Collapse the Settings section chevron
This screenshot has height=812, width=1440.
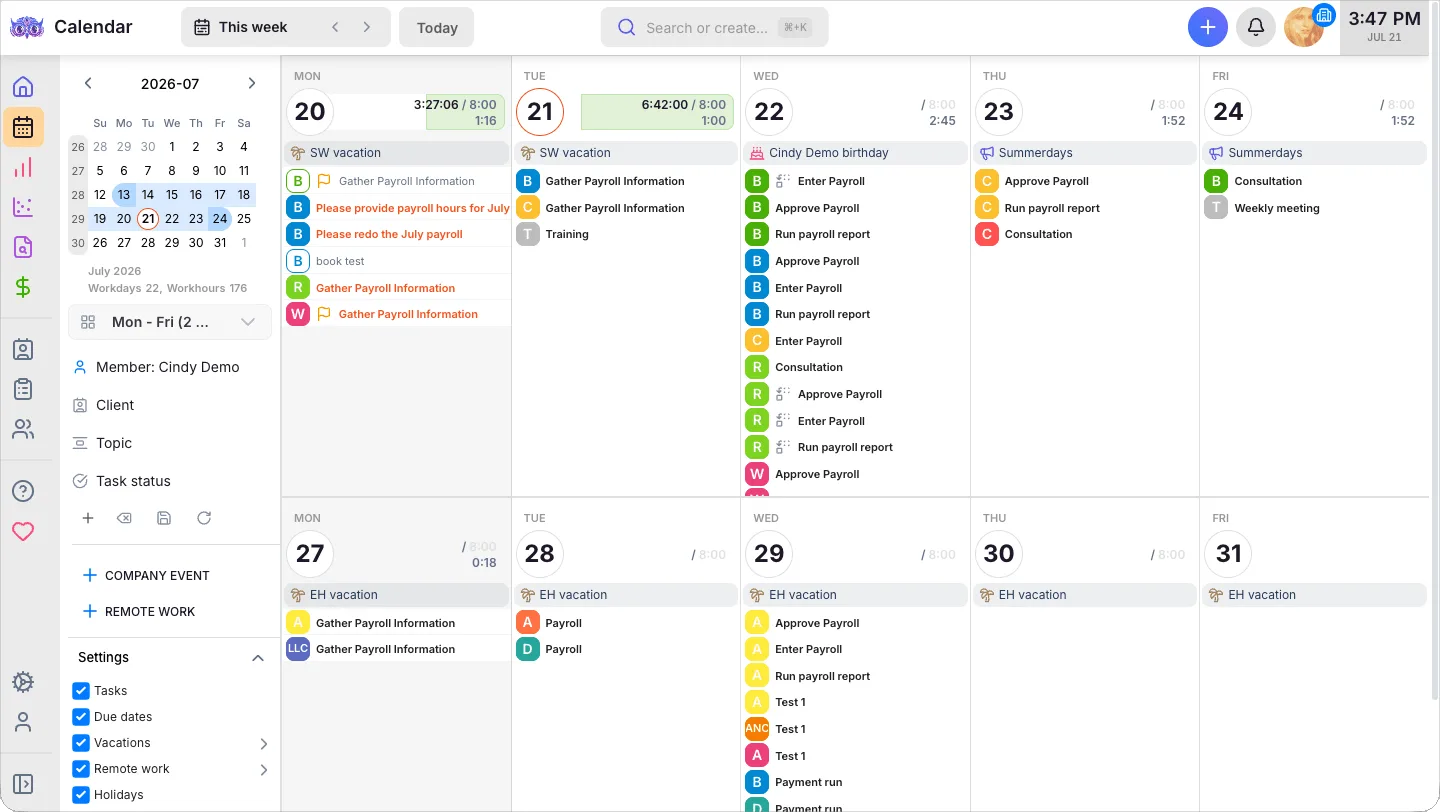pyautogui.click(x=257, y=658)
